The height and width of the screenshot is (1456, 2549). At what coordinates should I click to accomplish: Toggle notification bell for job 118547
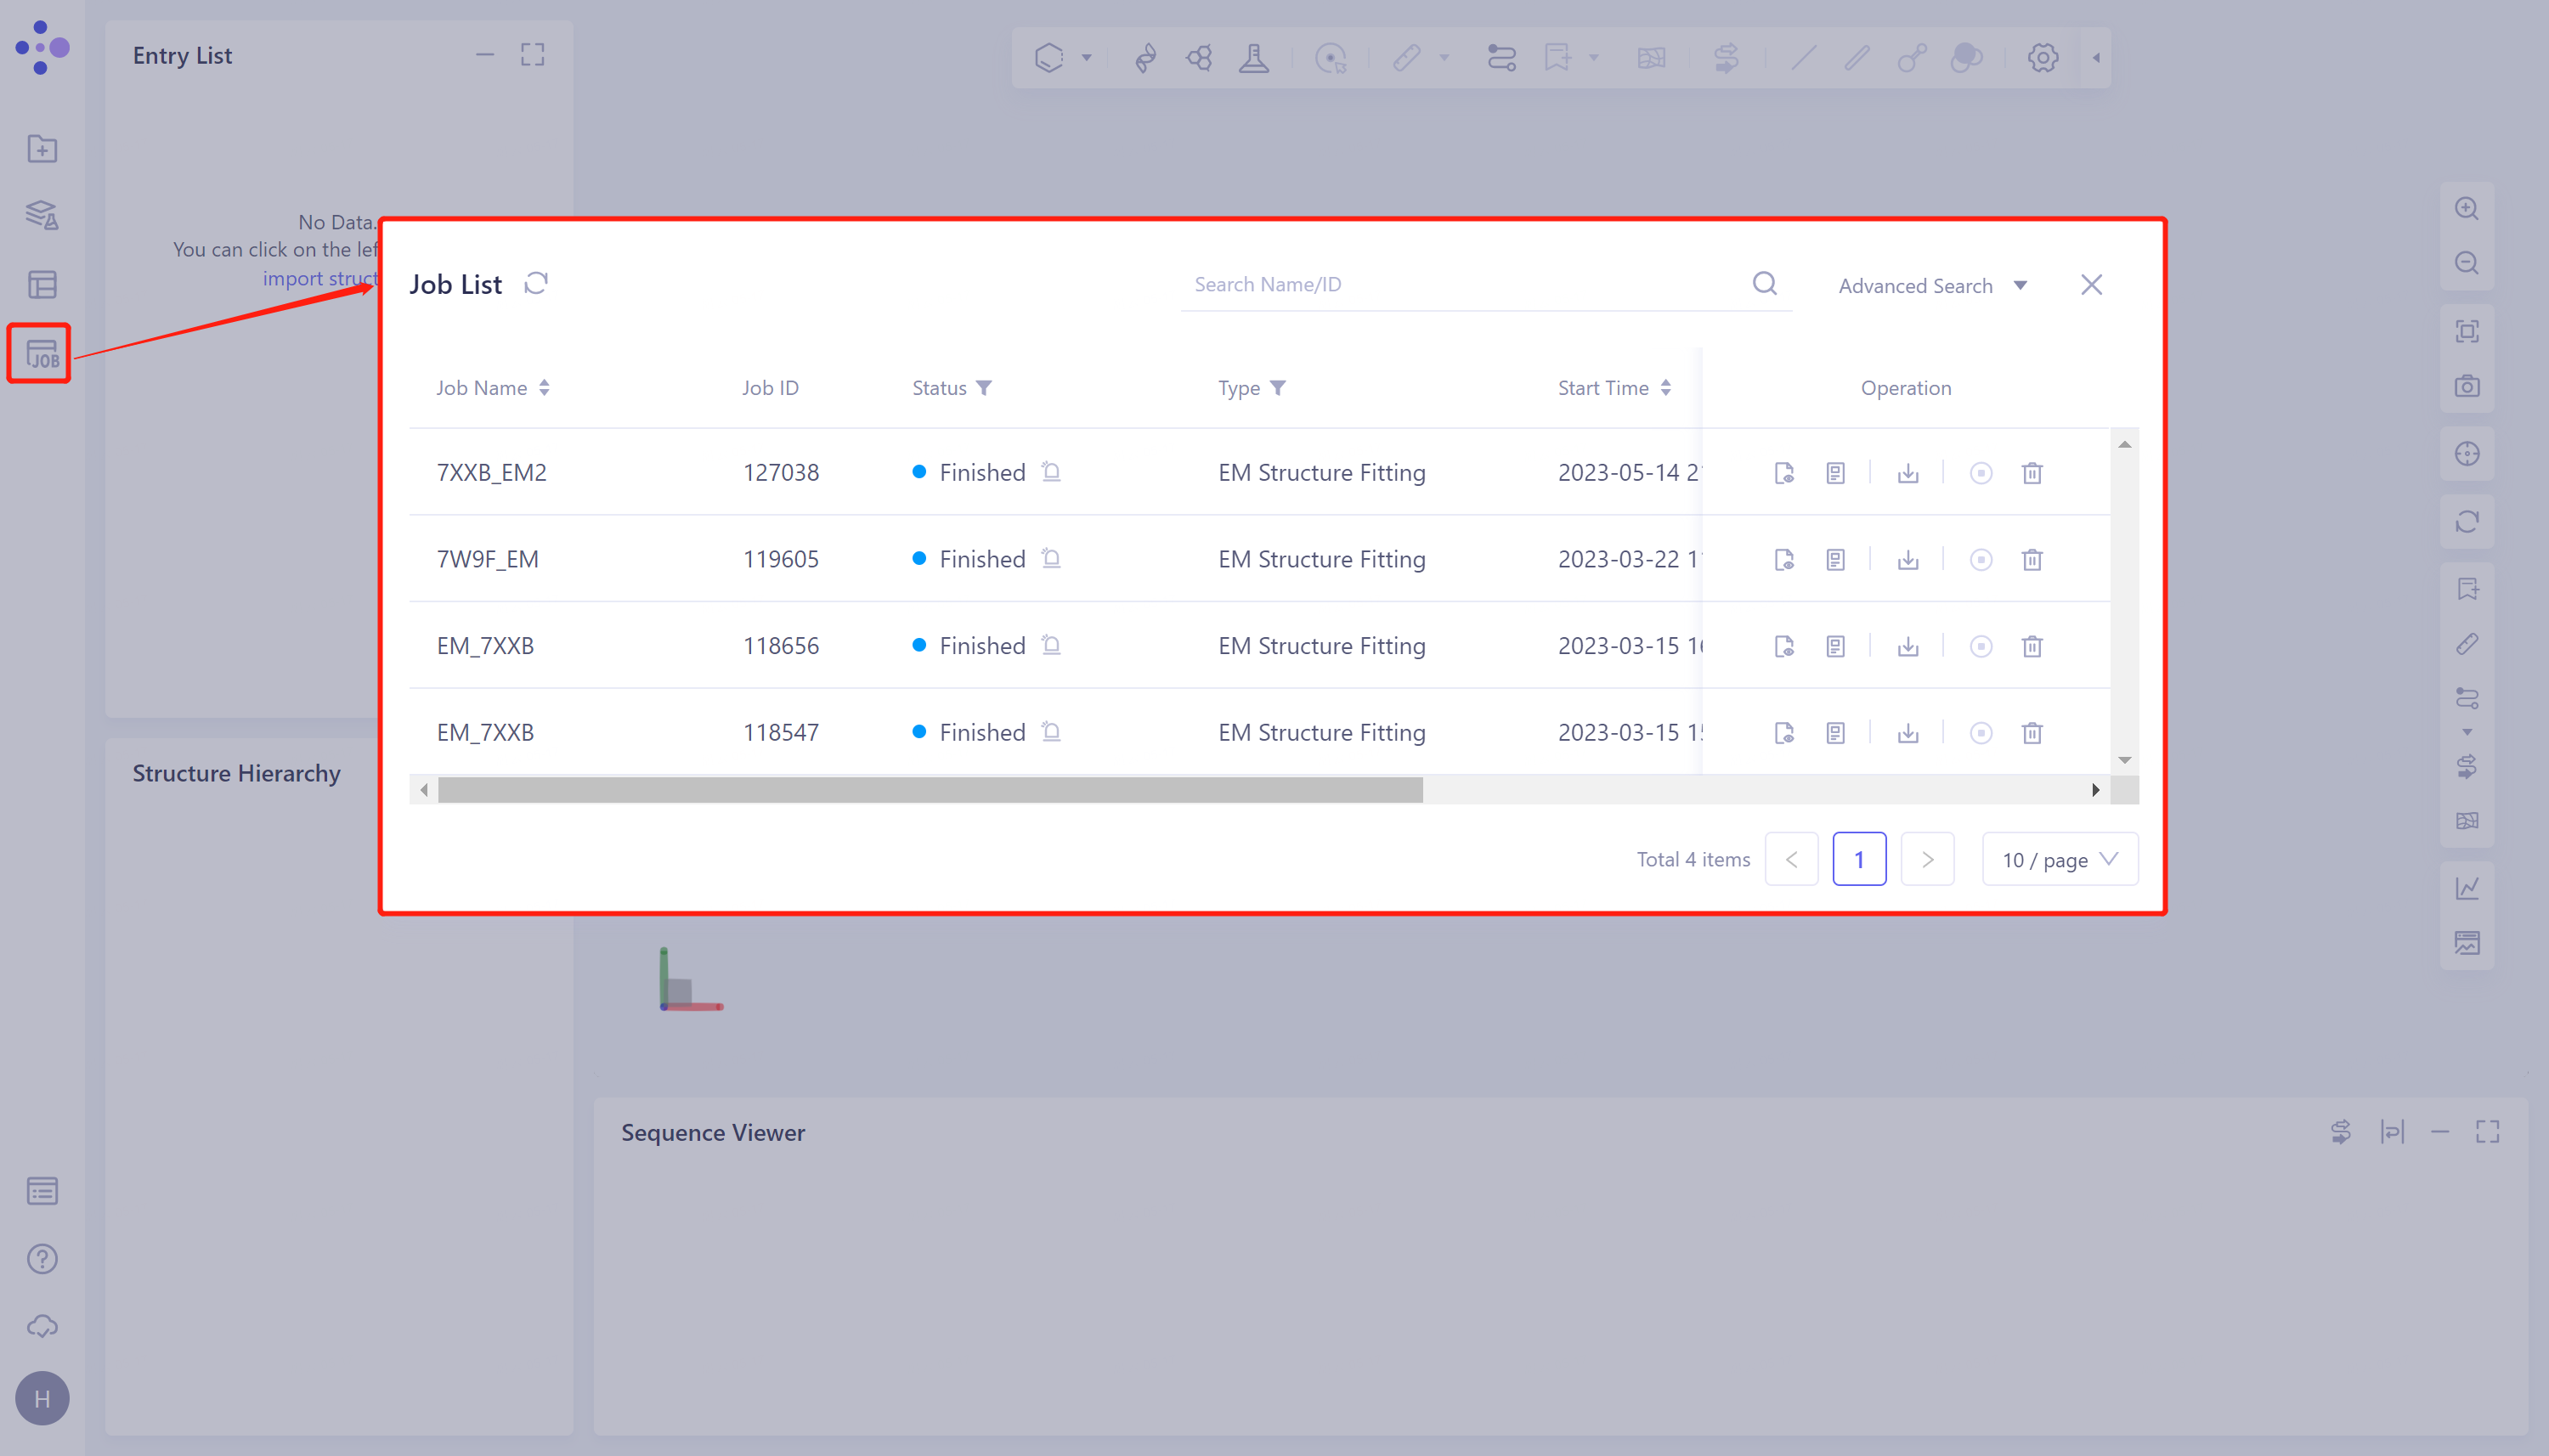click(x=1051, y=731)
